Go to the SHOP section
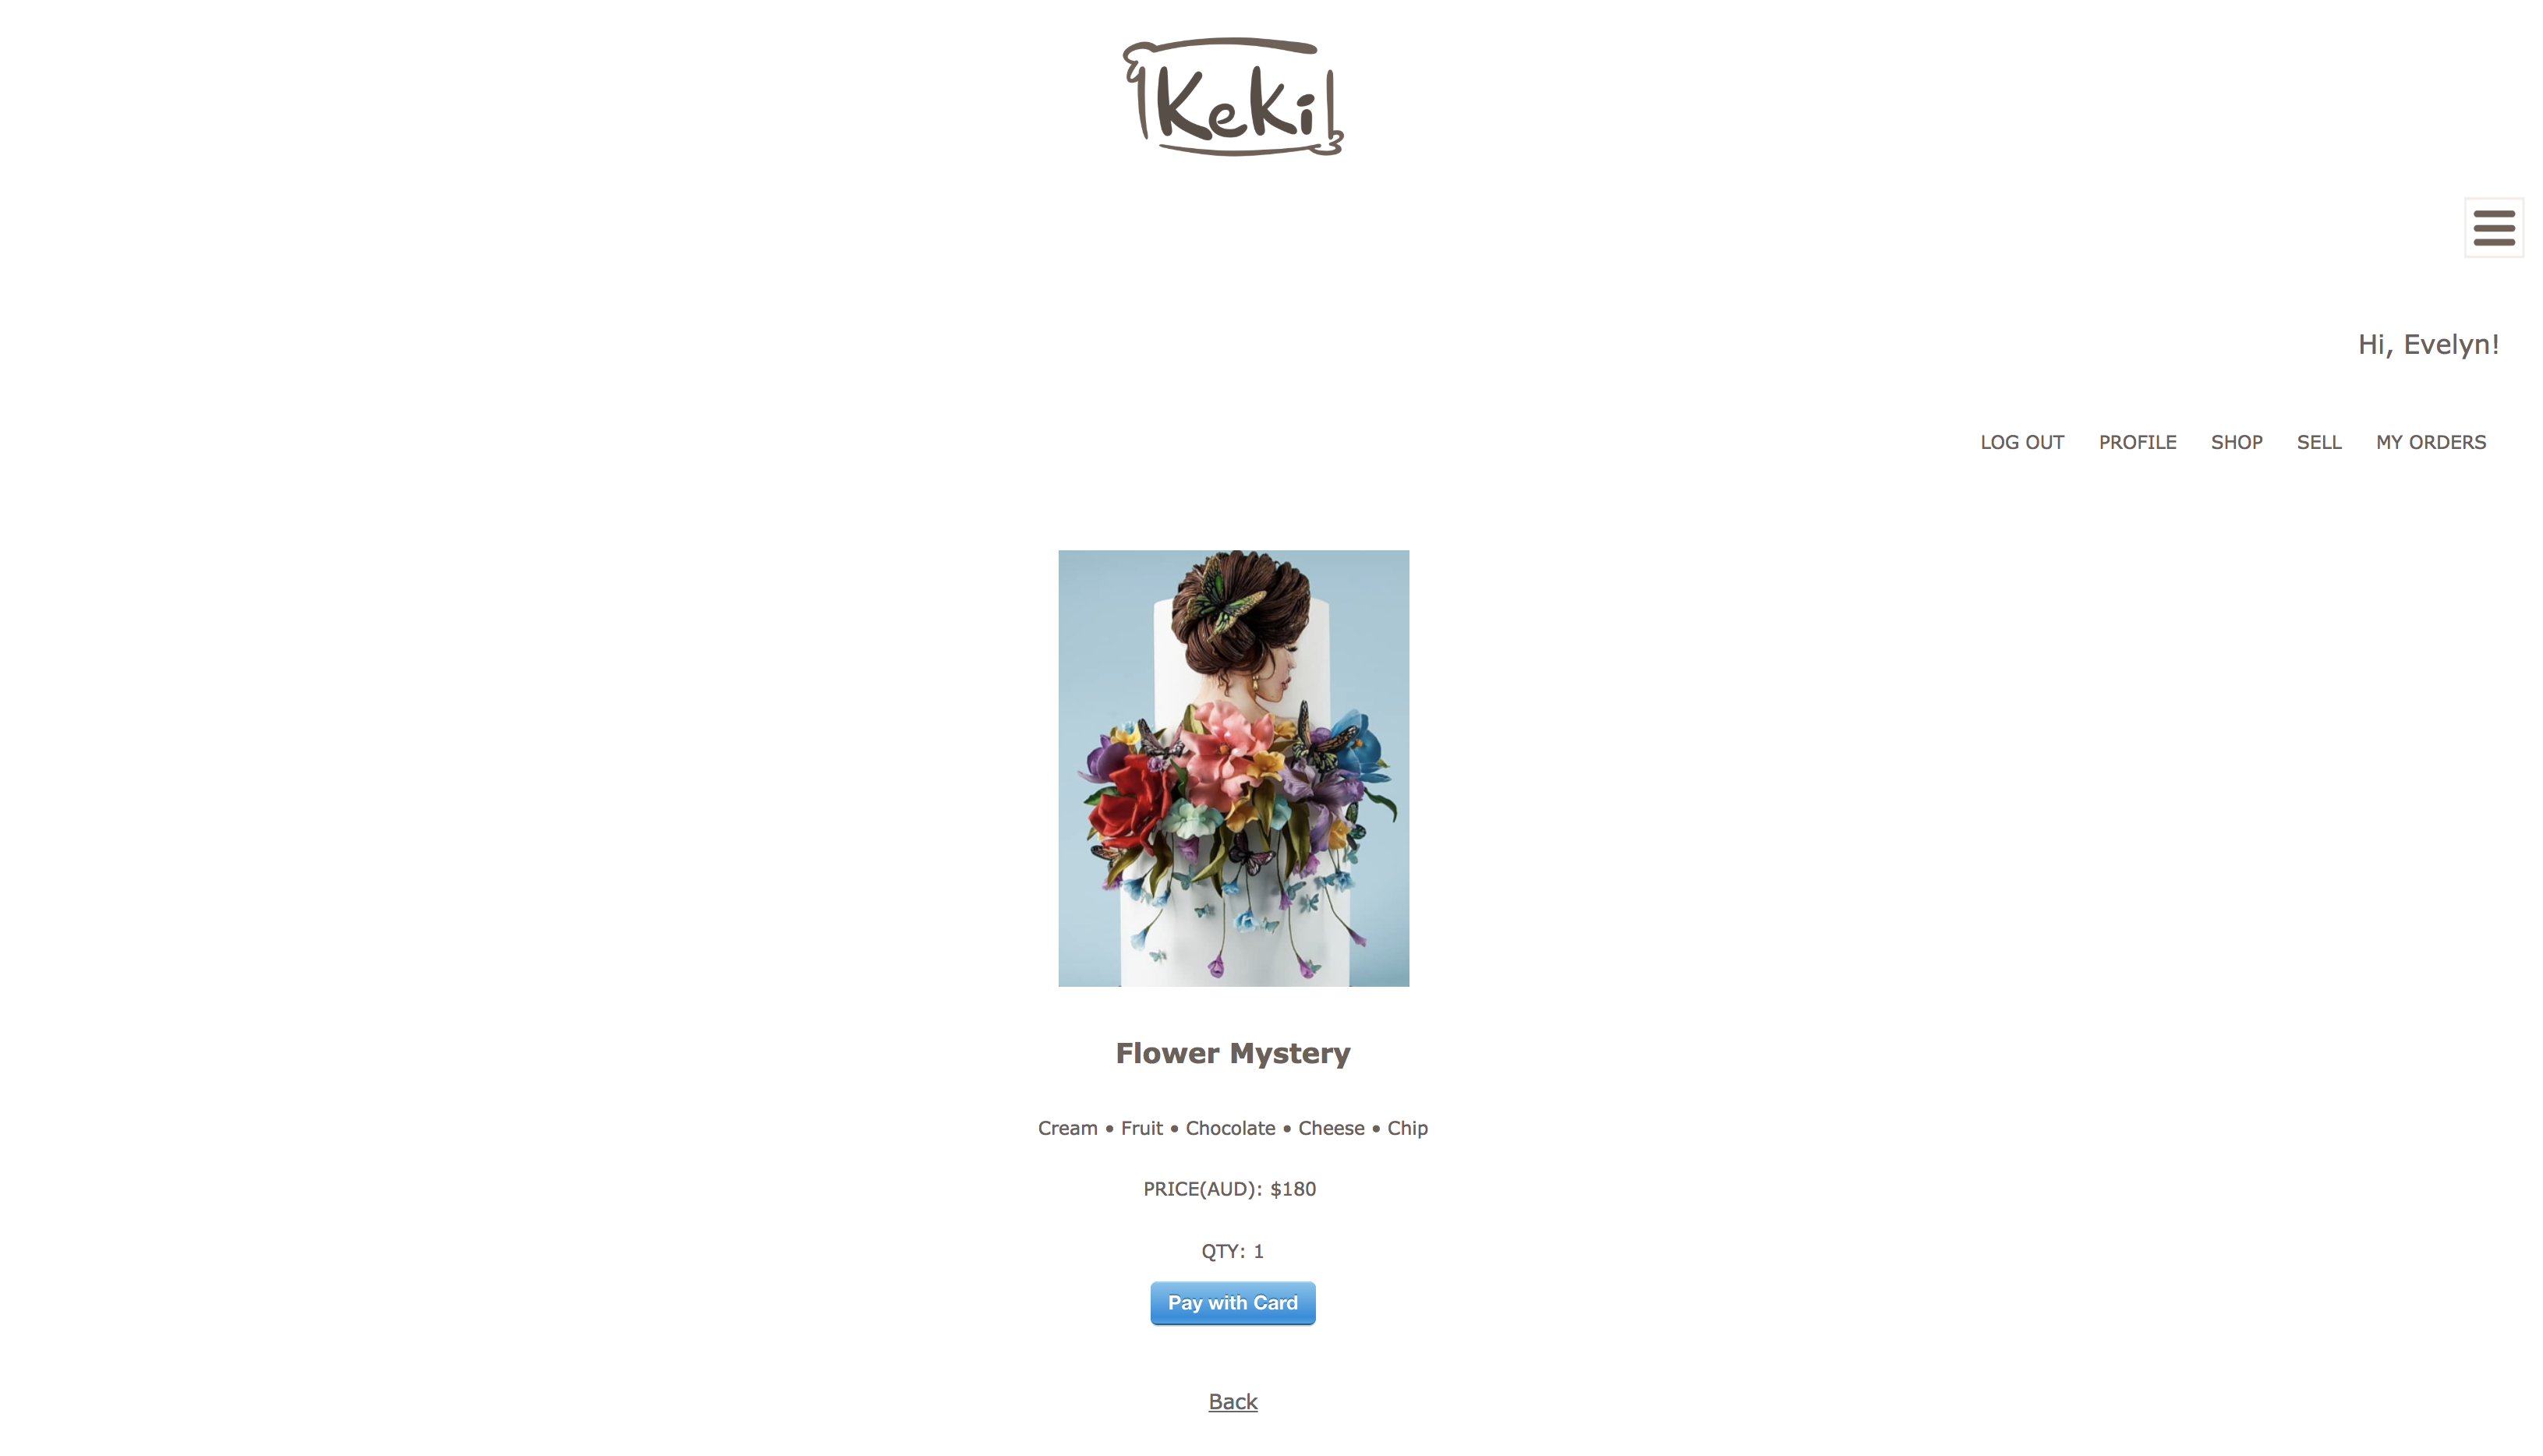Viewport: 2543px width, 1456px height. (x=2236, y=442)
